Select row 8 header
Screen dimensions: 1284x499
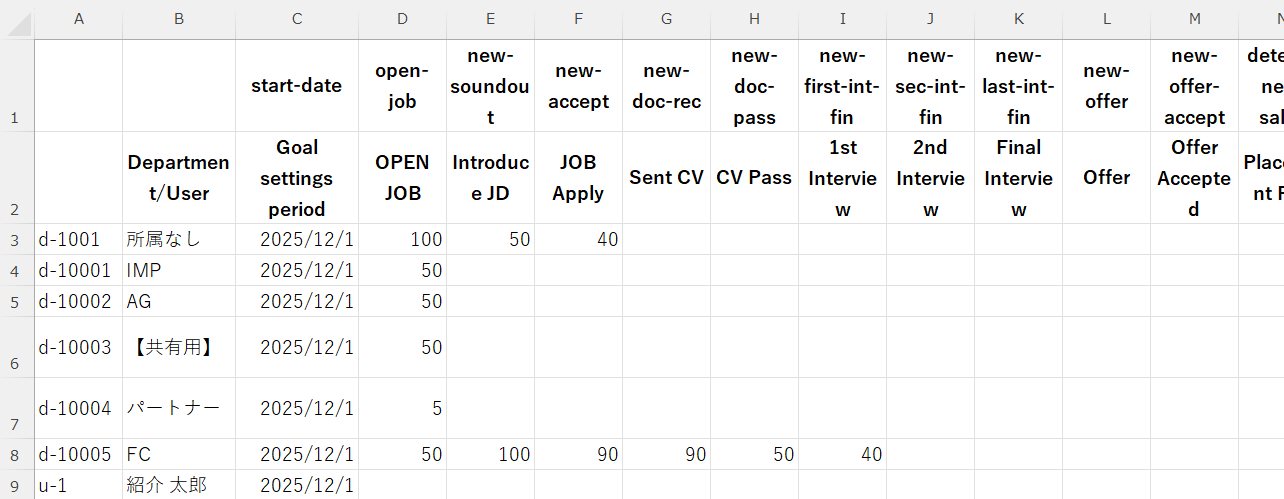(x=16, y=454)
